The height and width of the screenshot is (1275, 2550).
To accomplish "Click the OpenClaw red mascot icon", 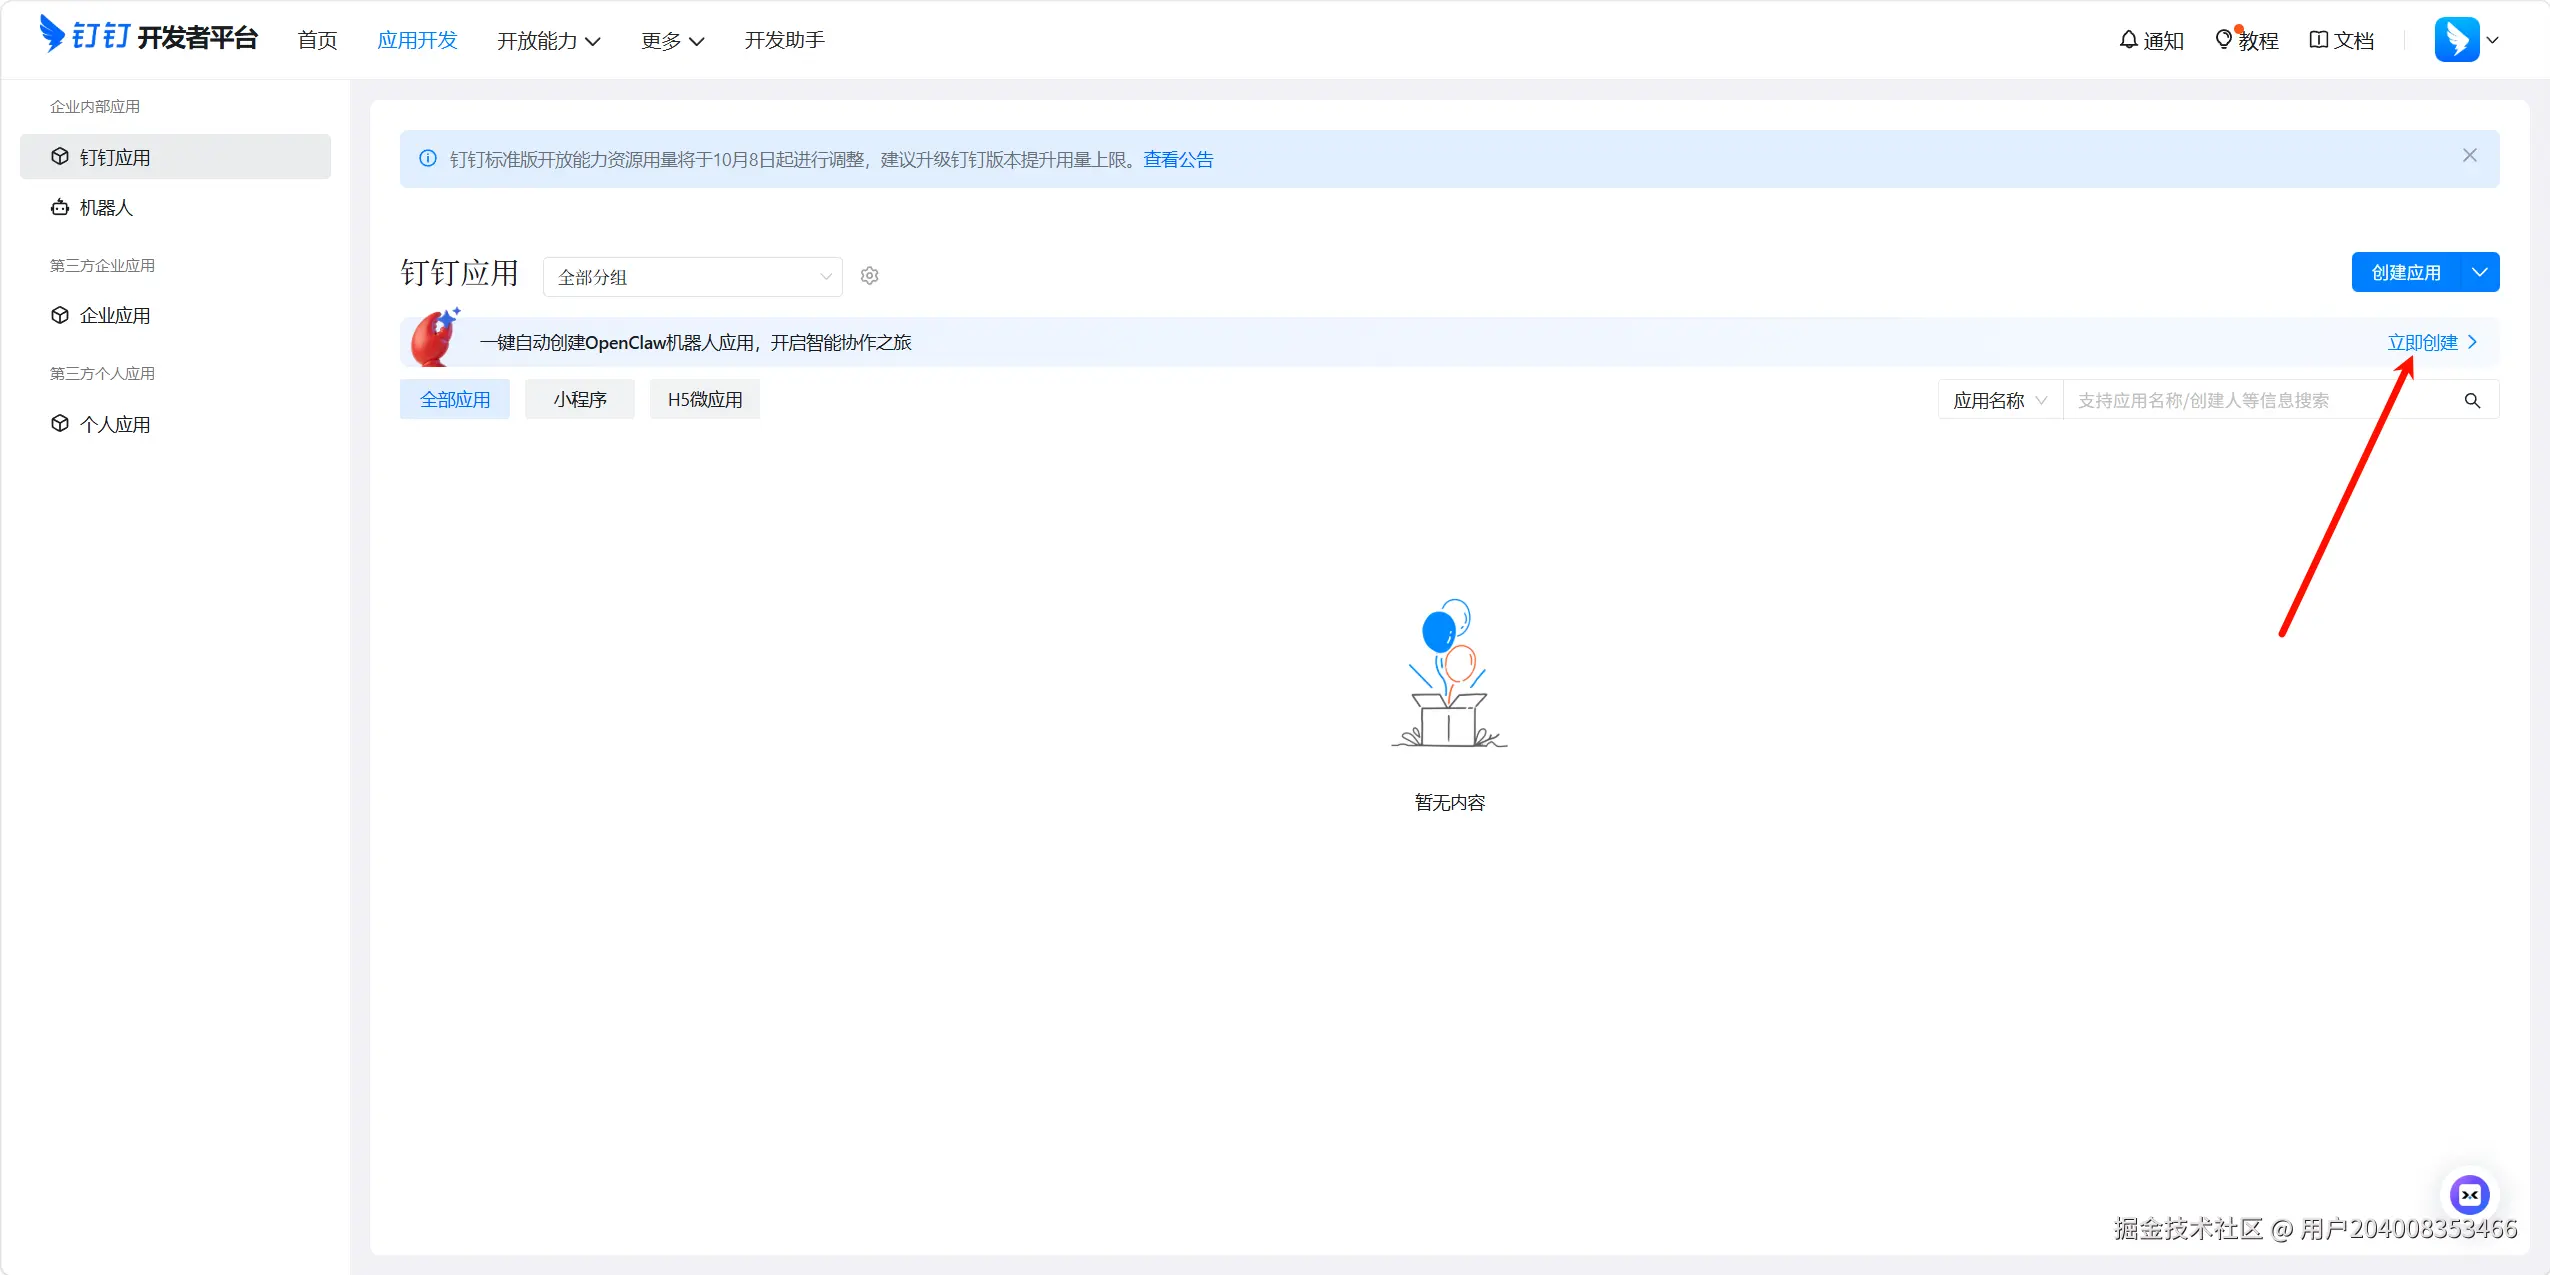I will pos(436,338).
